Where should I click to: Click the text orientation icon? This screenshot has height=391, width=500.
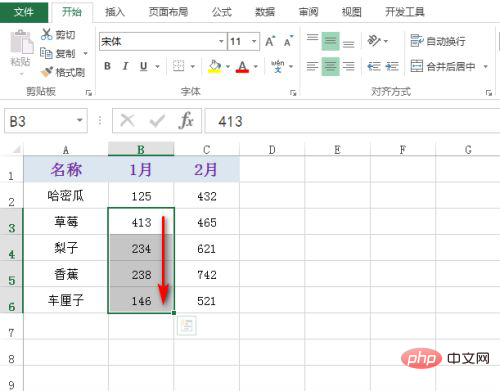click(374, 41)
